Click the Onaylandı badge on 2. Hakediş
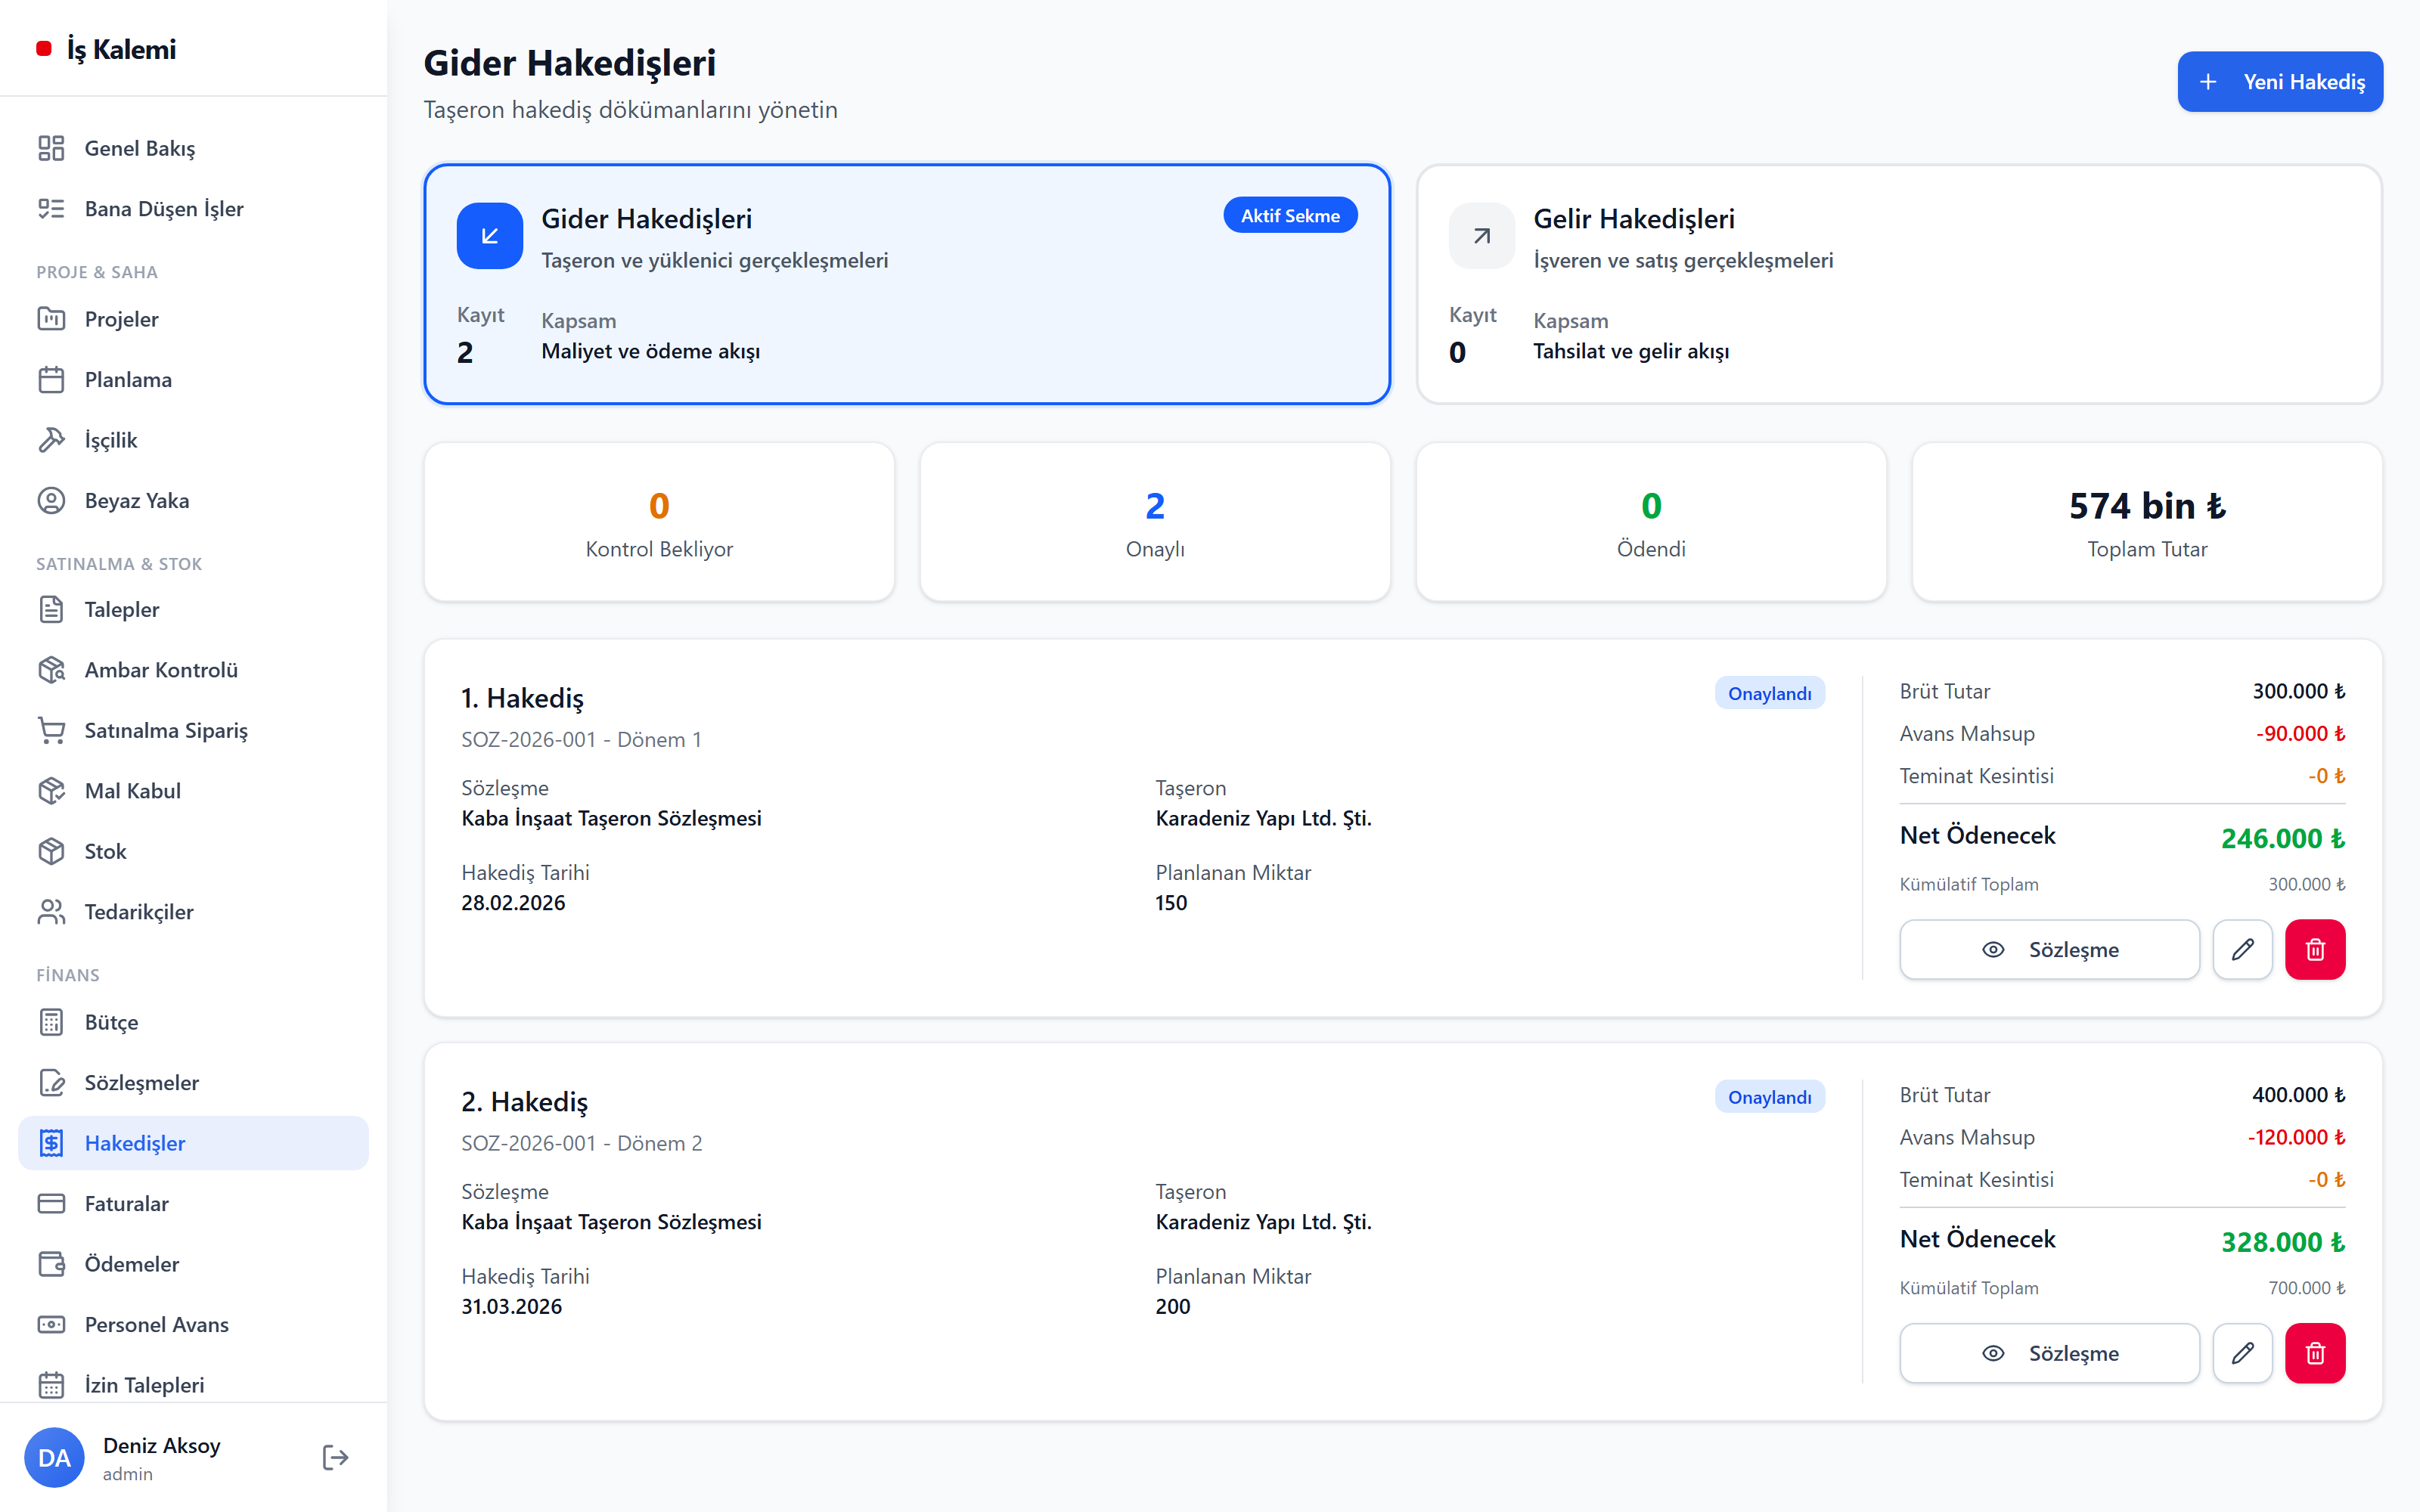Image resolution: width=2420 pixels, height=1512 pixels. (1769, 1097)
